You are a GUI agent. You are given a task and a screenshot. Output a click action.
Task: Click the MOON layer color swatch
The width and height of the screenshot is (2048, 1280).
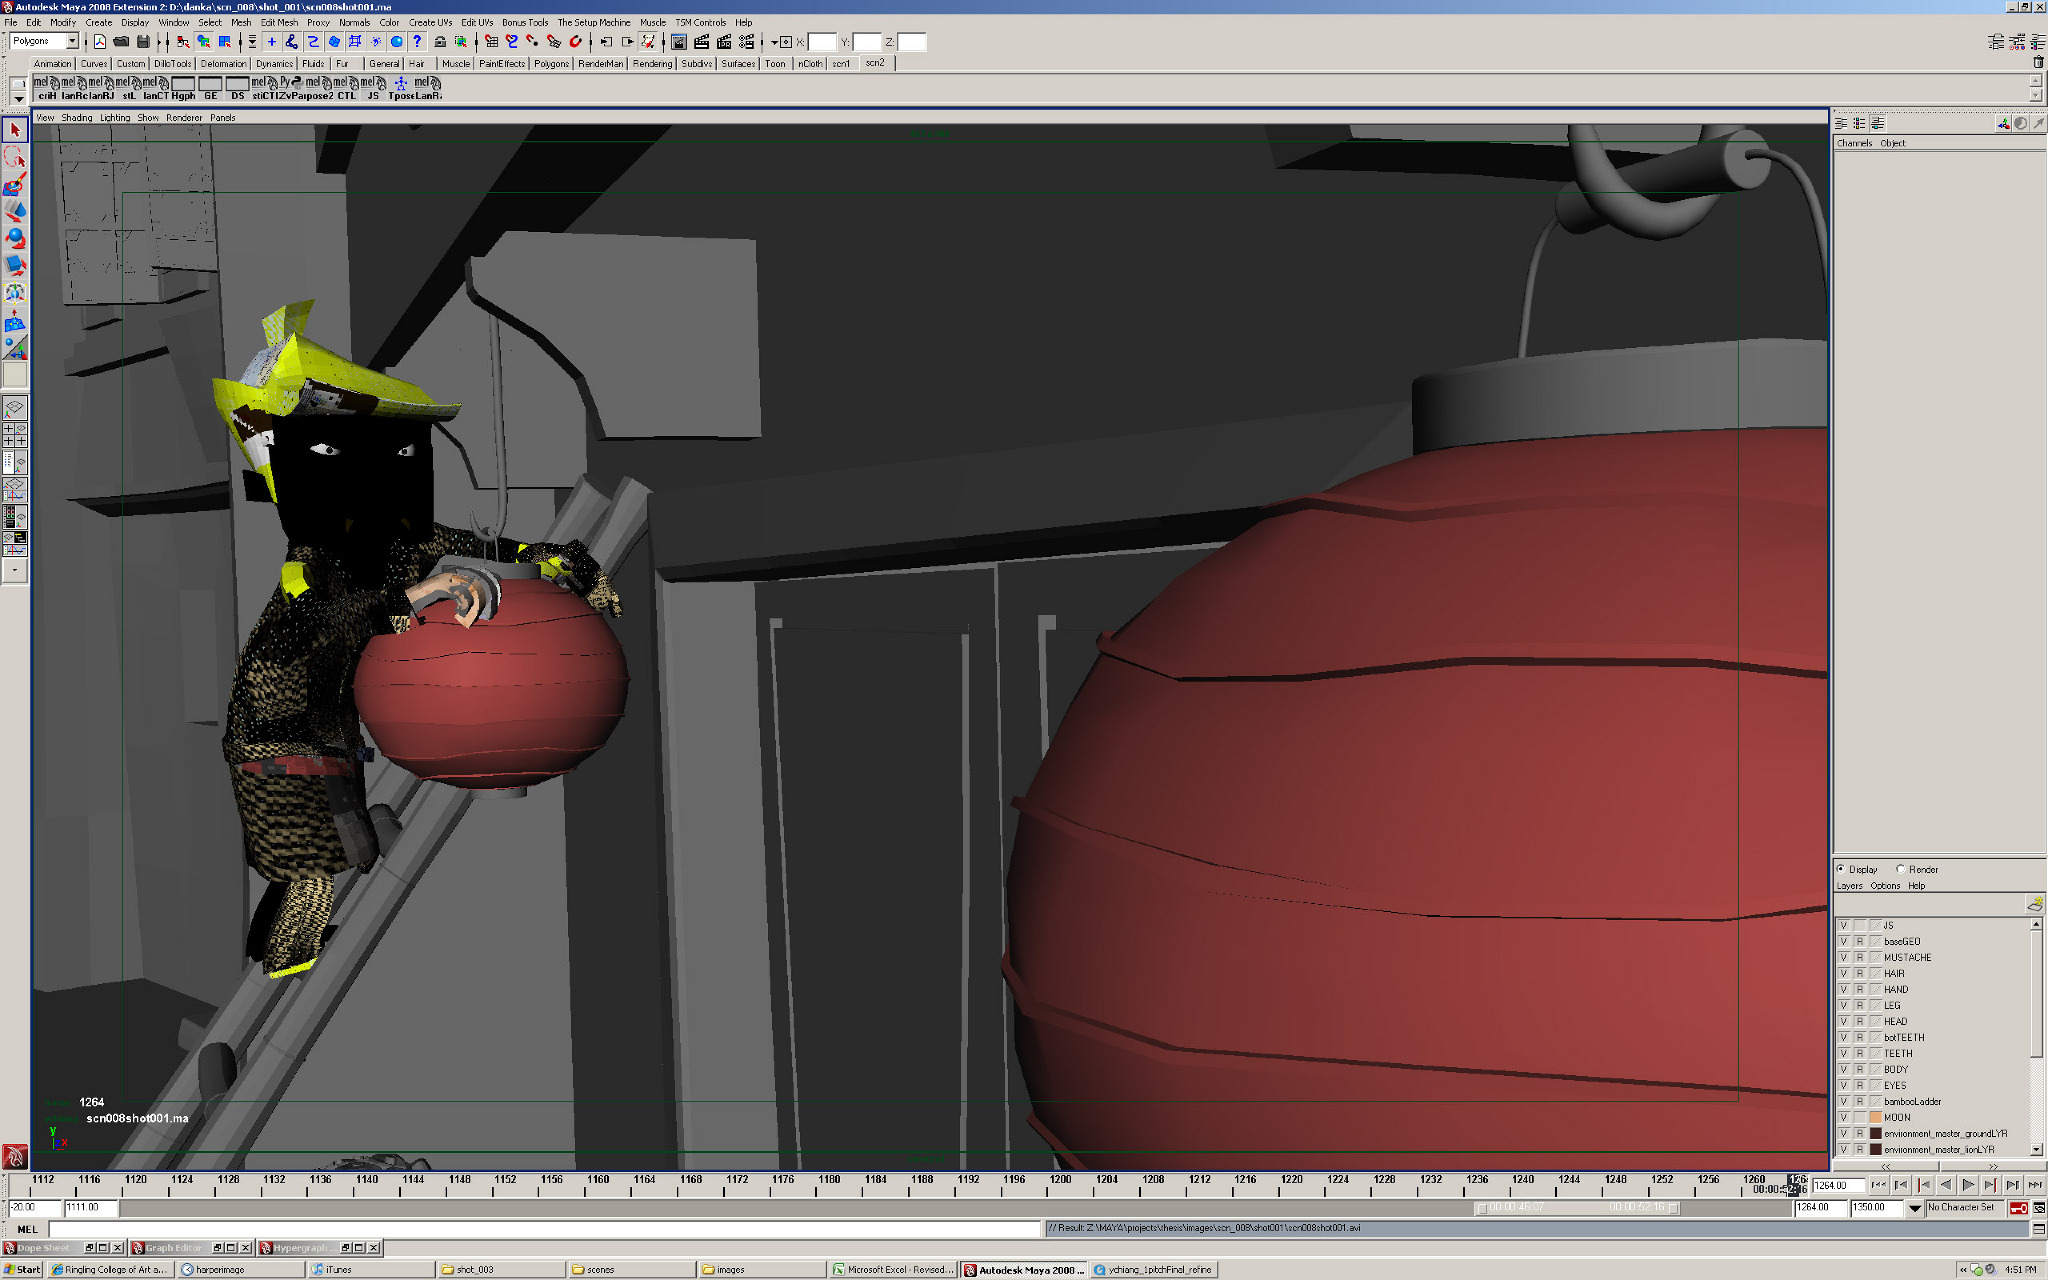[x=1876, y=1117]
